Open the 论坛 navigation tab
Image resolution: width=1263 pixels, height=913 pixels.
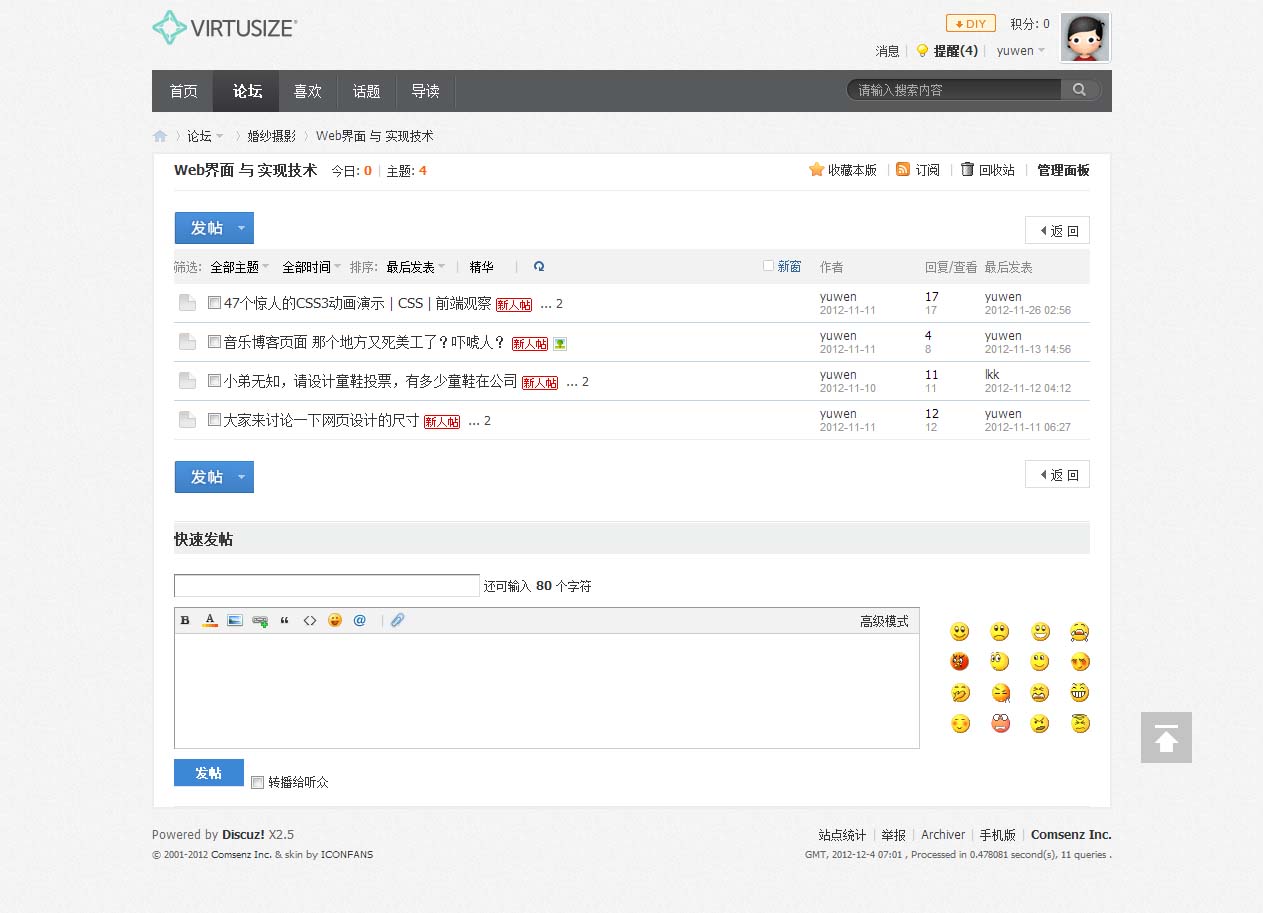tap(247, 91)
